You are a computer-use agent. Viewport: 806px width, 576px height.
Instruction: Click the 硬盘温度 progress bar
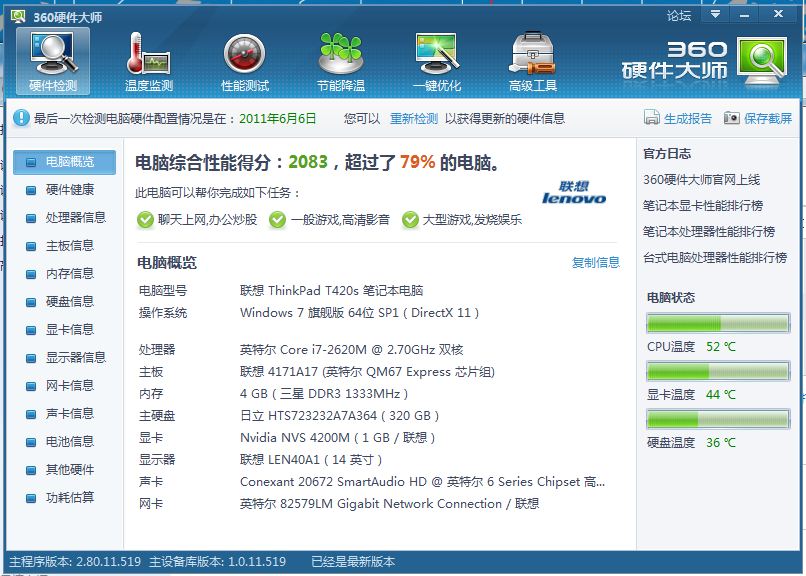[718, 419]
